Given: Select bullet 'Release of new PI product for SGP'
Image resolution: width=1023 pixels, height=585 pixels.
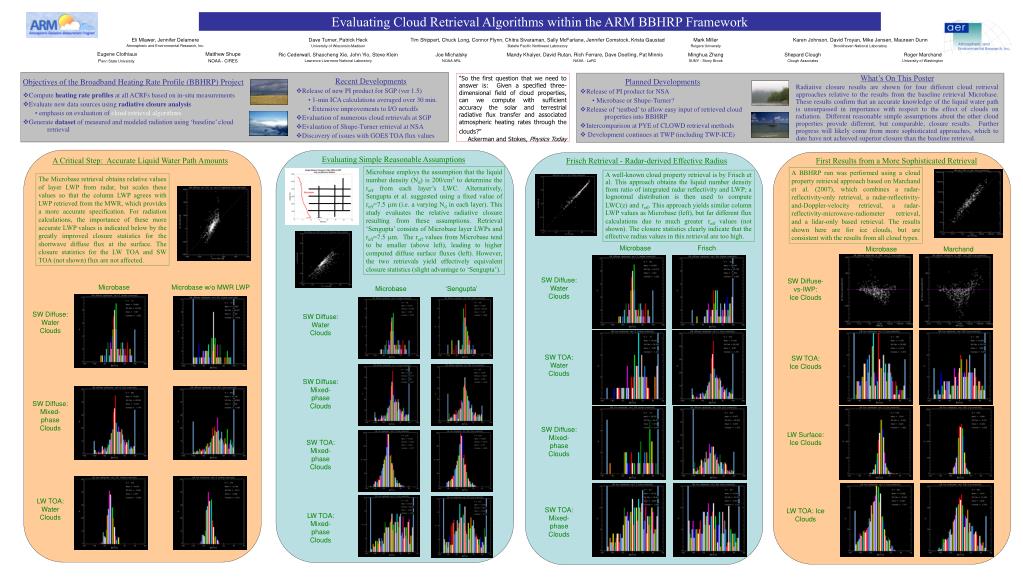Looking at the screenshot, I should [x=359, y=91].
